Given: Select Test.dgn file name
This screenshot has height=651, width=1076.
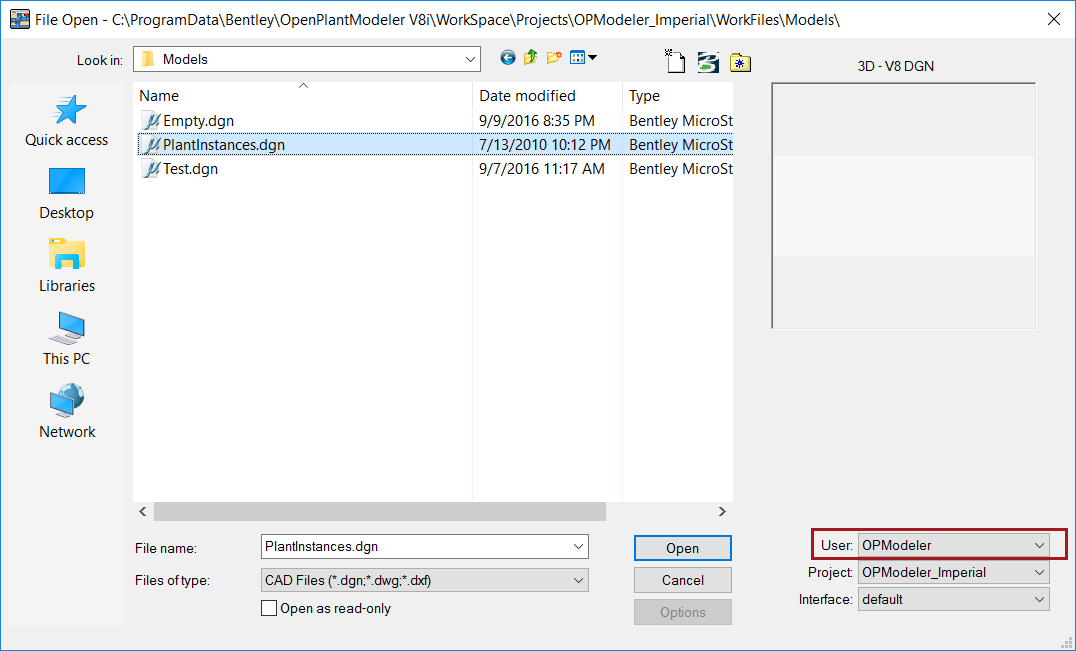Looking at the screenshot, I should (x=190, y=169).
